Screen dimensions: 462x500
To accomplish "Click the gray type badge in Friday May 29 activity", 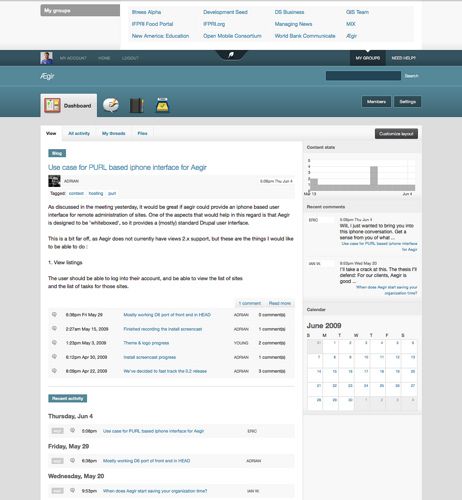I will pos(57,461).
